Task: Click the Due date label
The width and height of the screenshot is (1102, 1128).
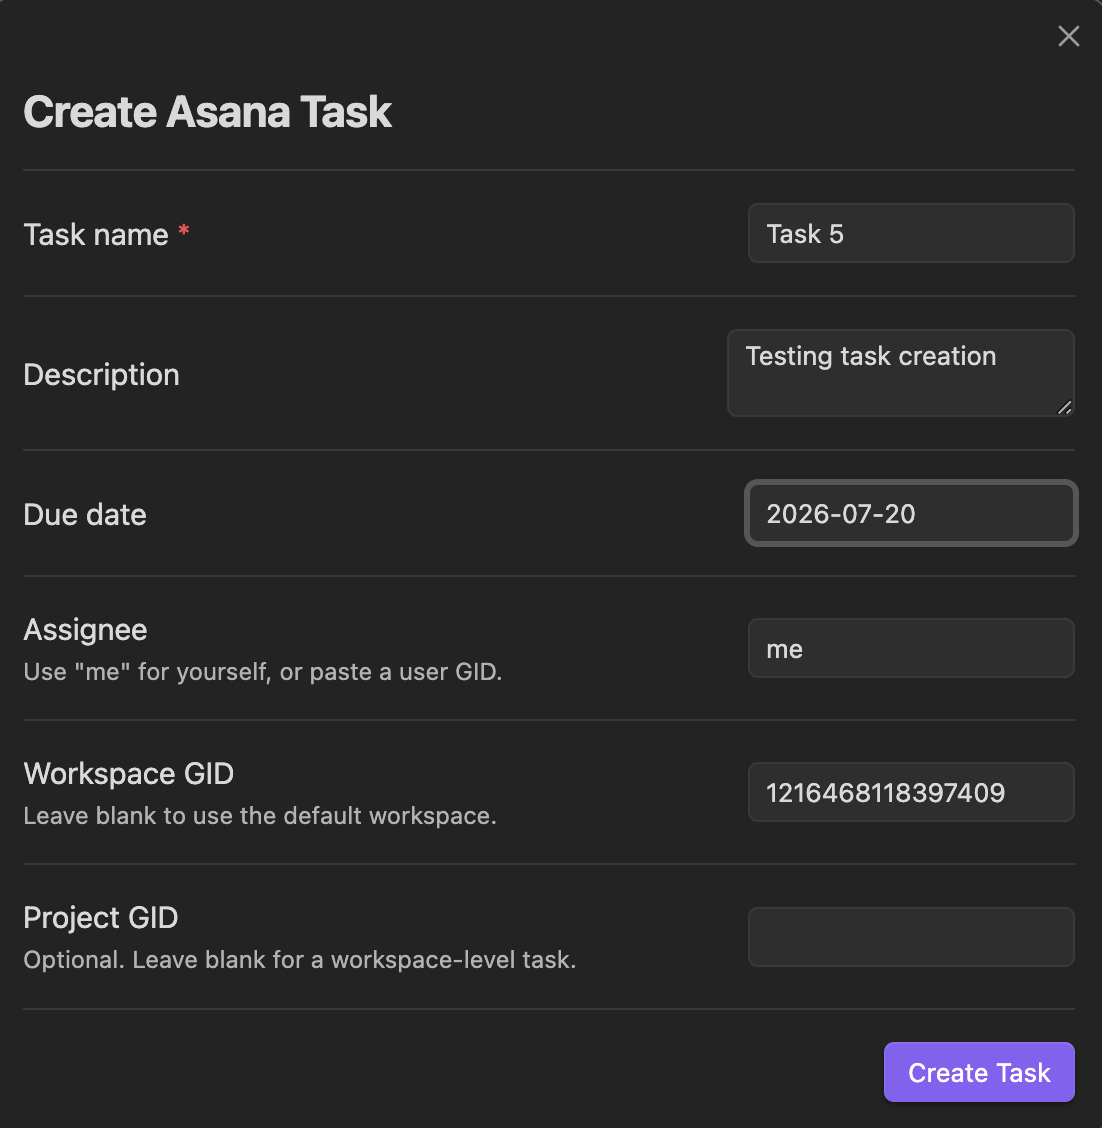Action: click(x=85, y=514)
